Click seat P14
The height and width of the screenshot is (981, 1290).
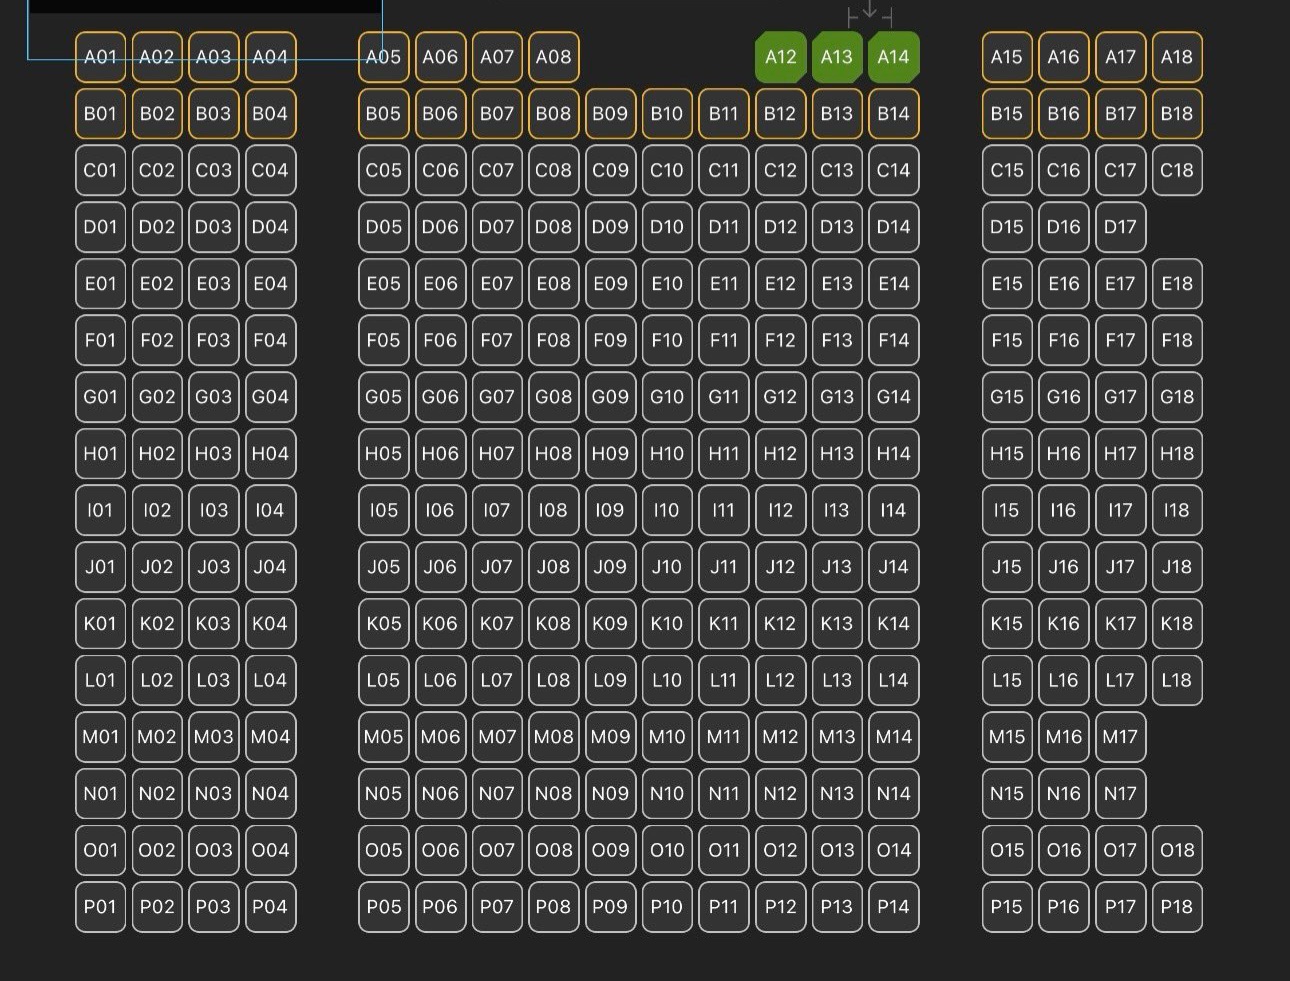click(893, 907)
